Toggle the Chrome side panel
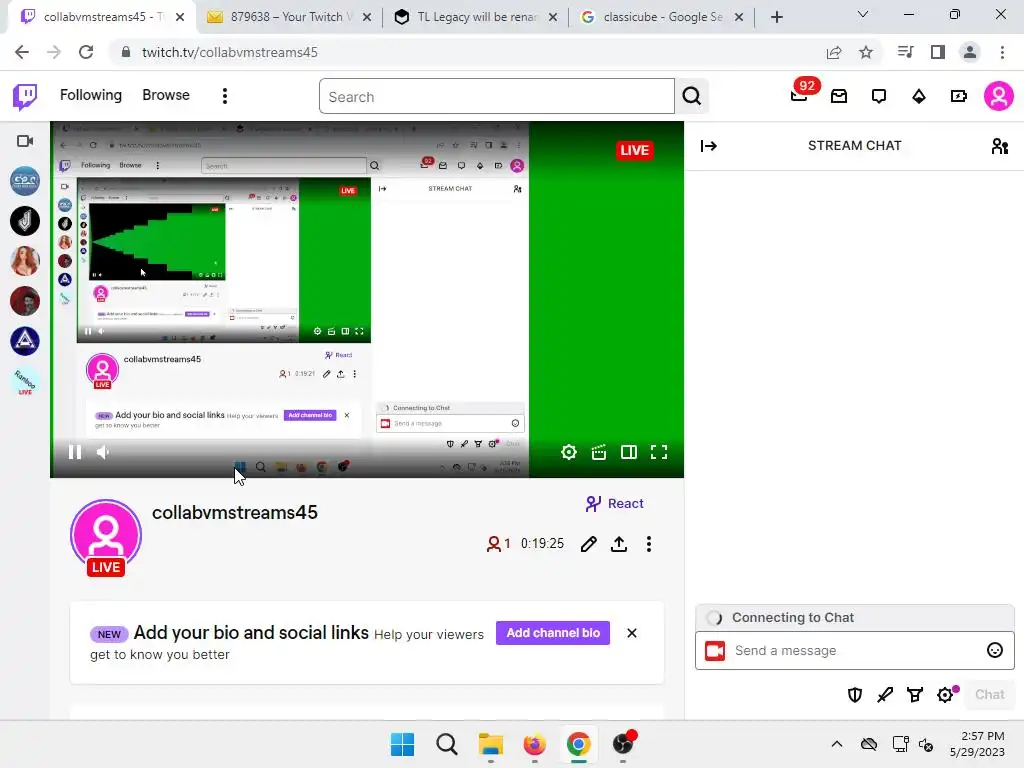 (x=938, y=52)
